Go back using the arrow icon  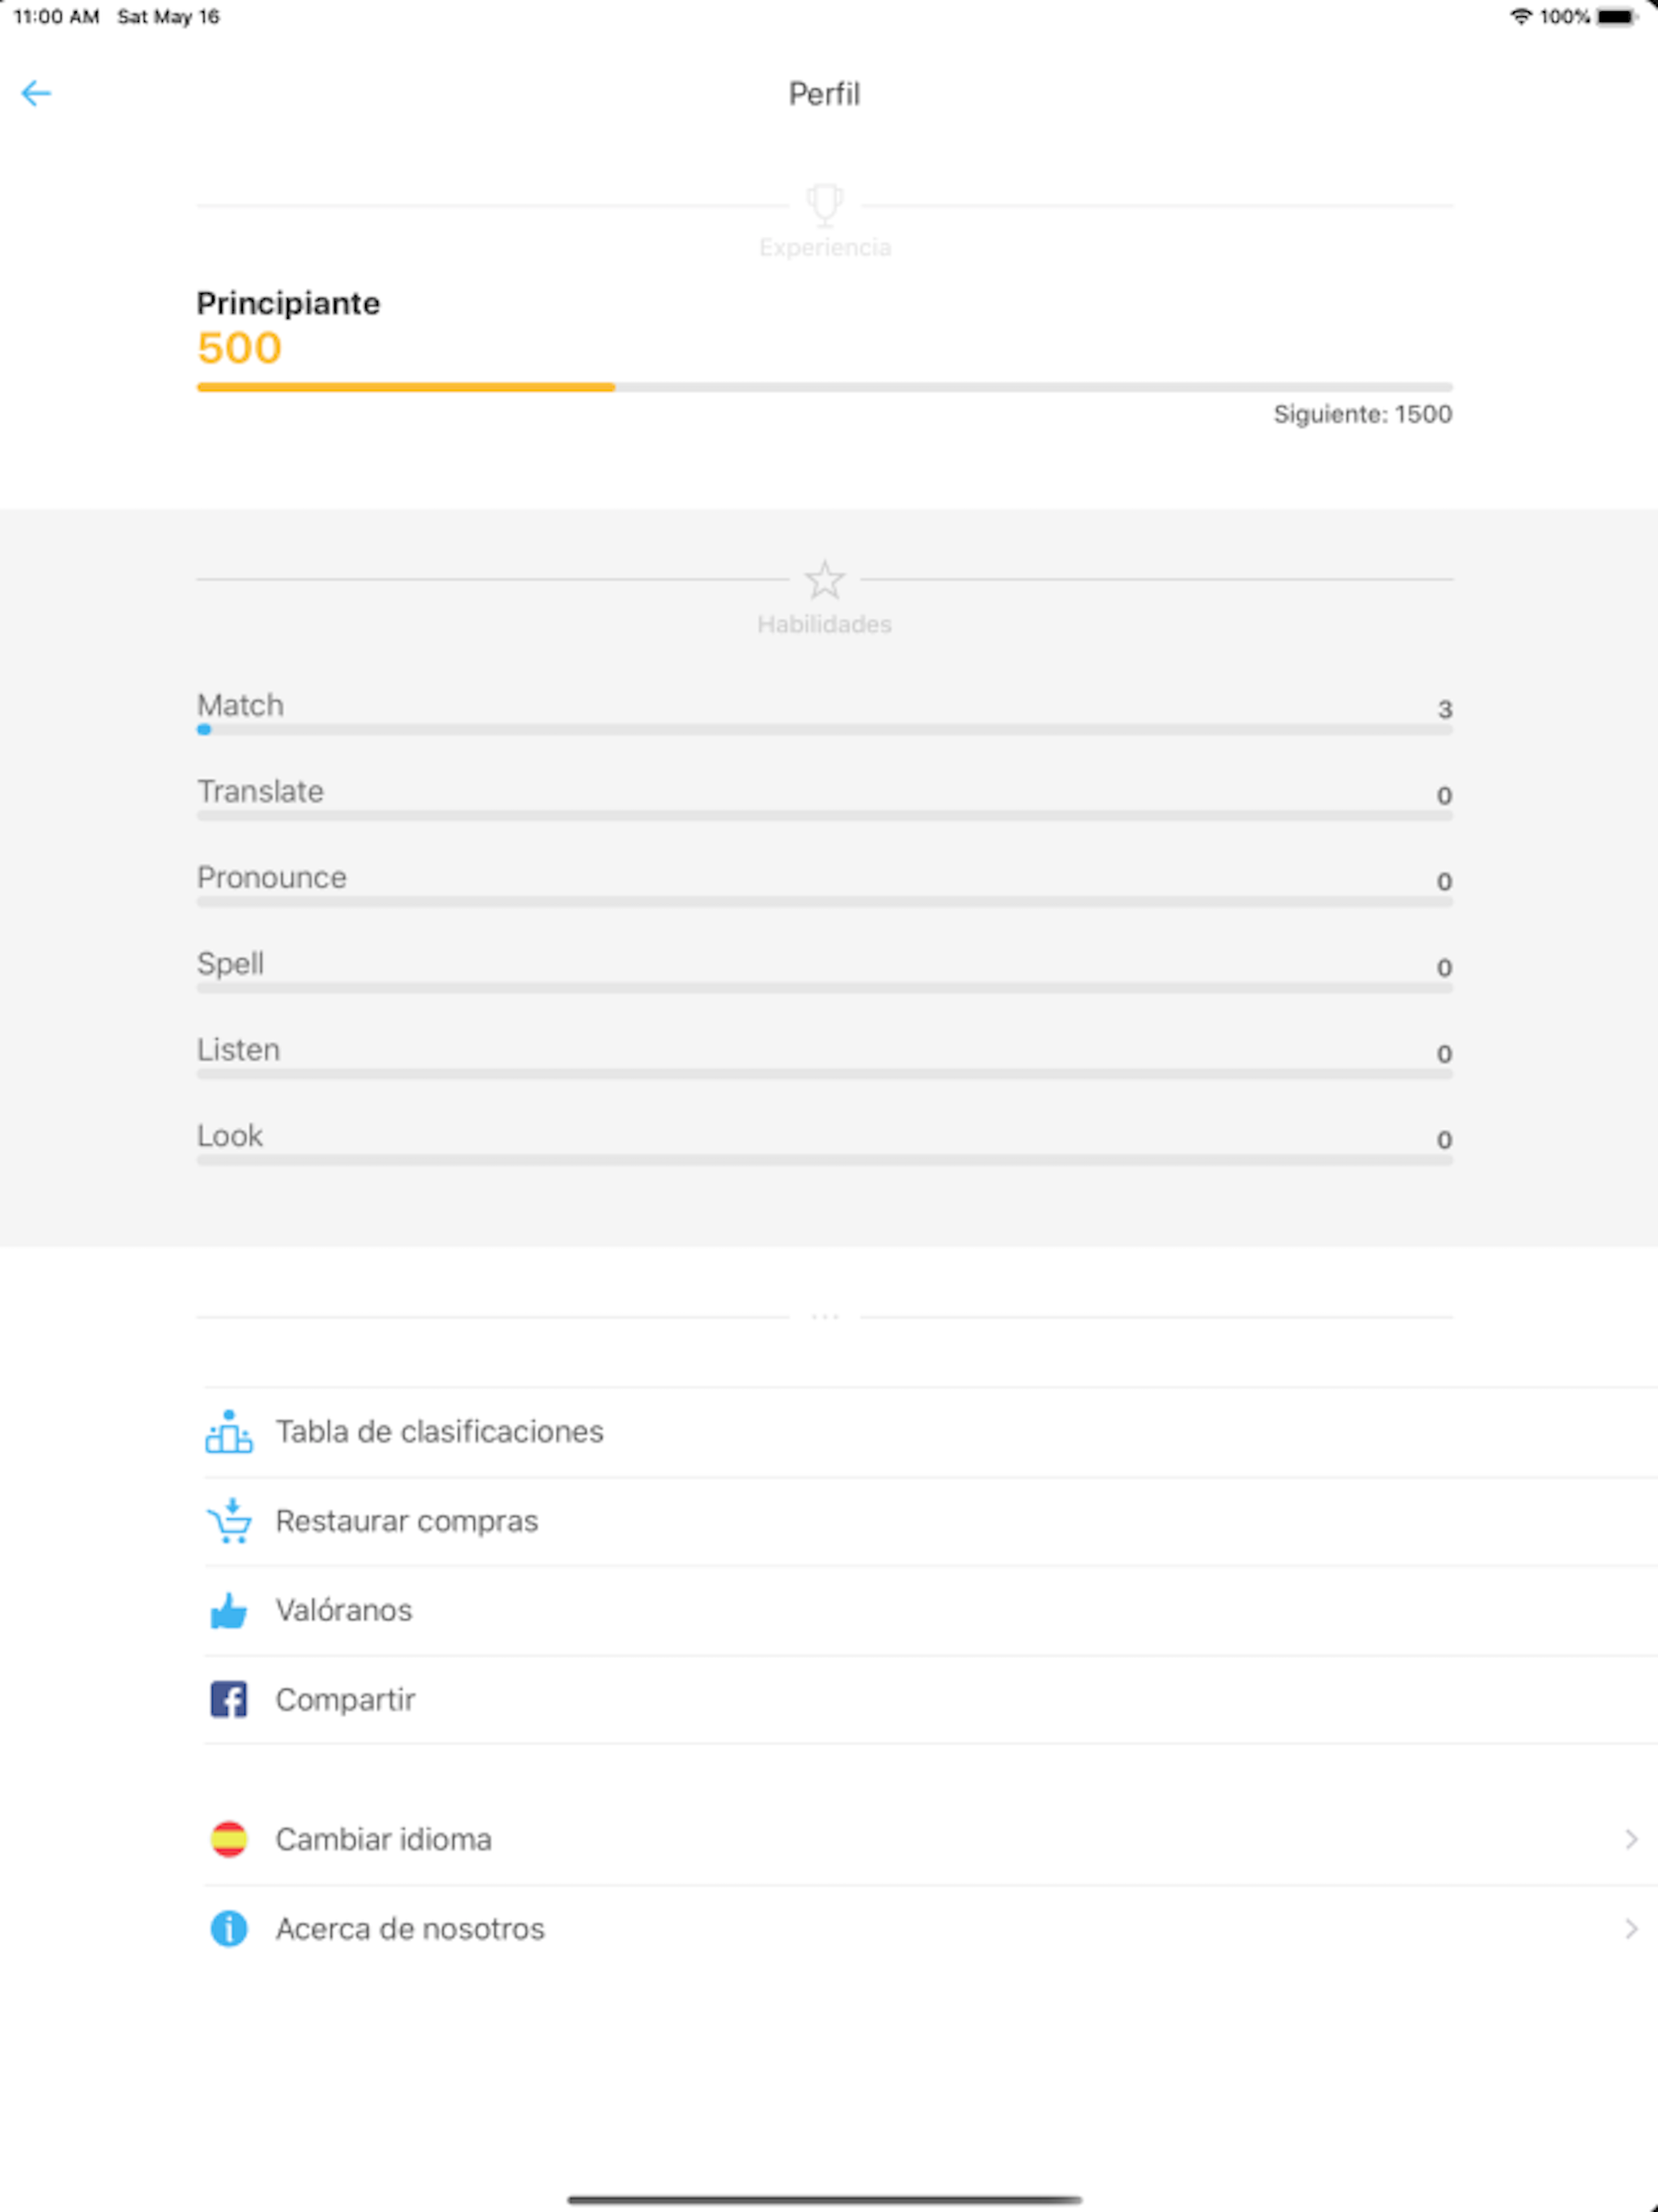pyautogui.click(x=36, y=93)
